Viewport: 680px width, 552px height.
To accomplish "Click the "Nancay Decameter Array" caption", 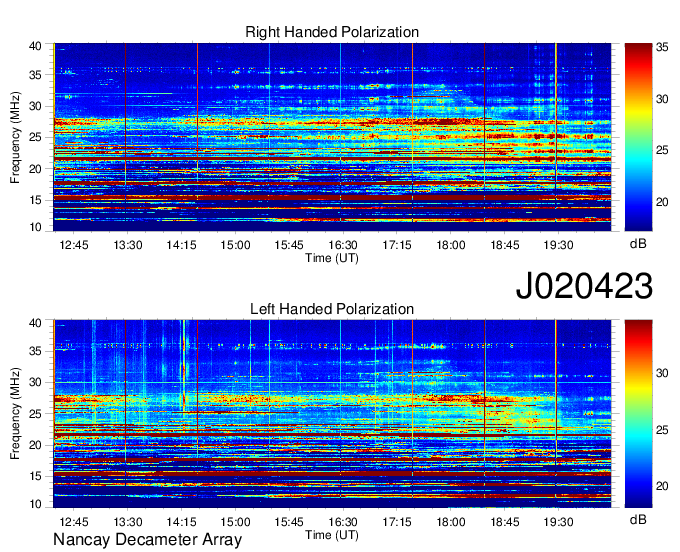I will point(147,540).
